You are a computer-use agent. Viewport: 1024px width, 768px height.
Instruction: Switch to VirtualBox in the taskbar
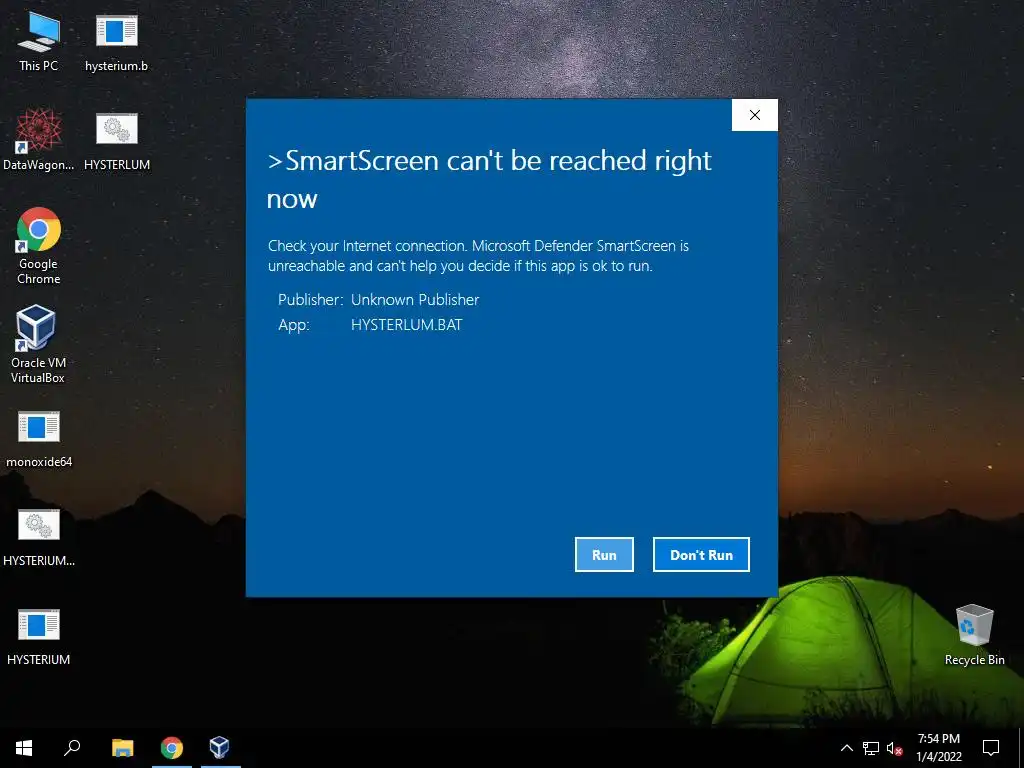pyautogui.click(x=220, y=748)
